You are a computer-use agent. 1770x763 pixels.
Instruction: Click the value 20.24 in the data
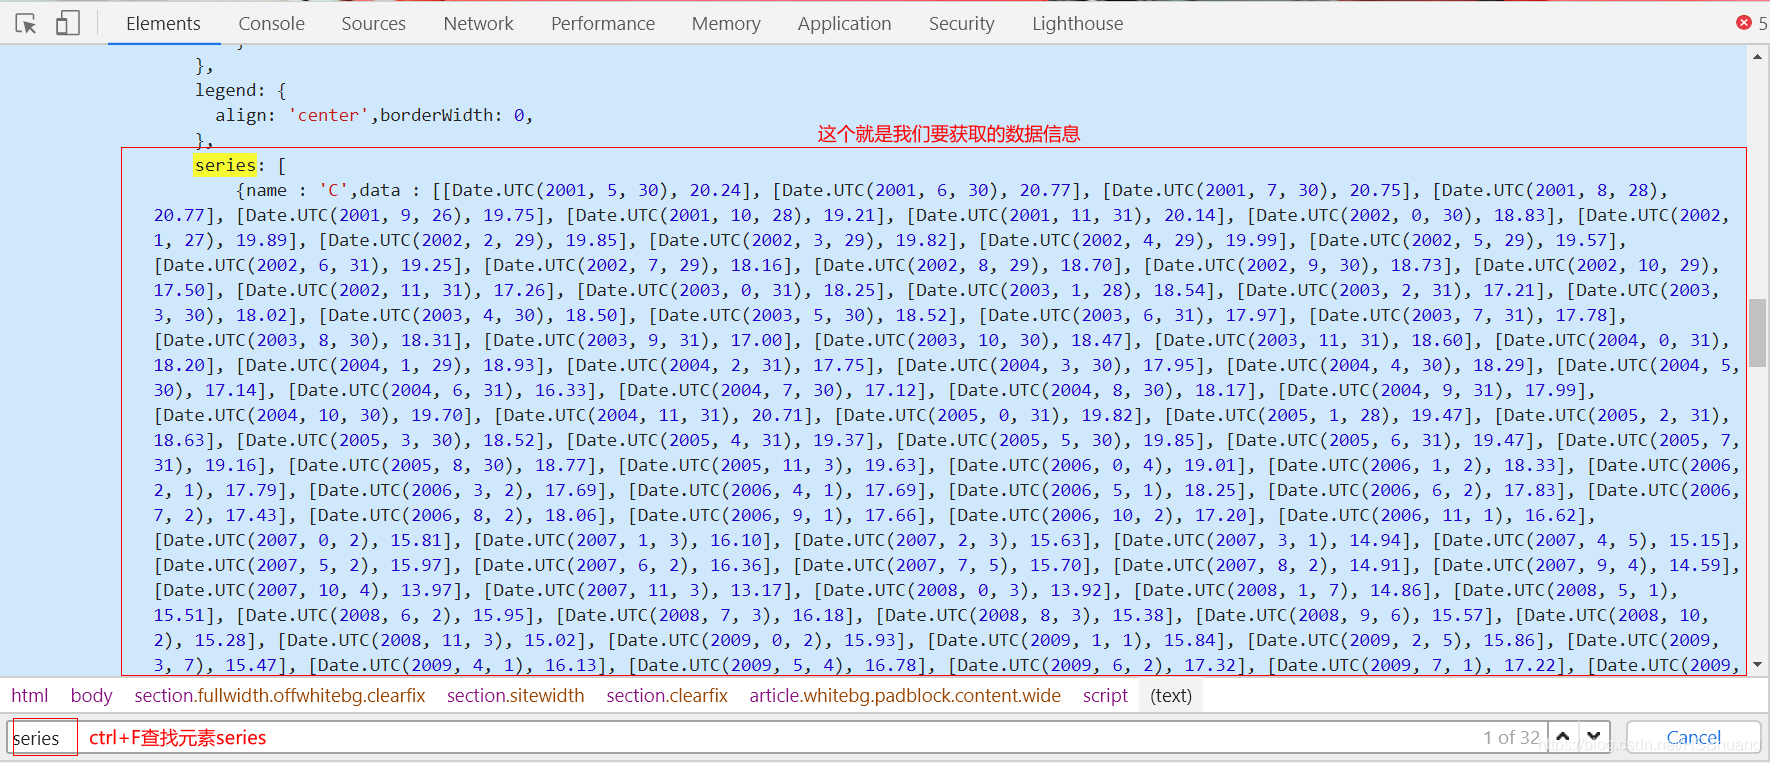tap(715, 190)
